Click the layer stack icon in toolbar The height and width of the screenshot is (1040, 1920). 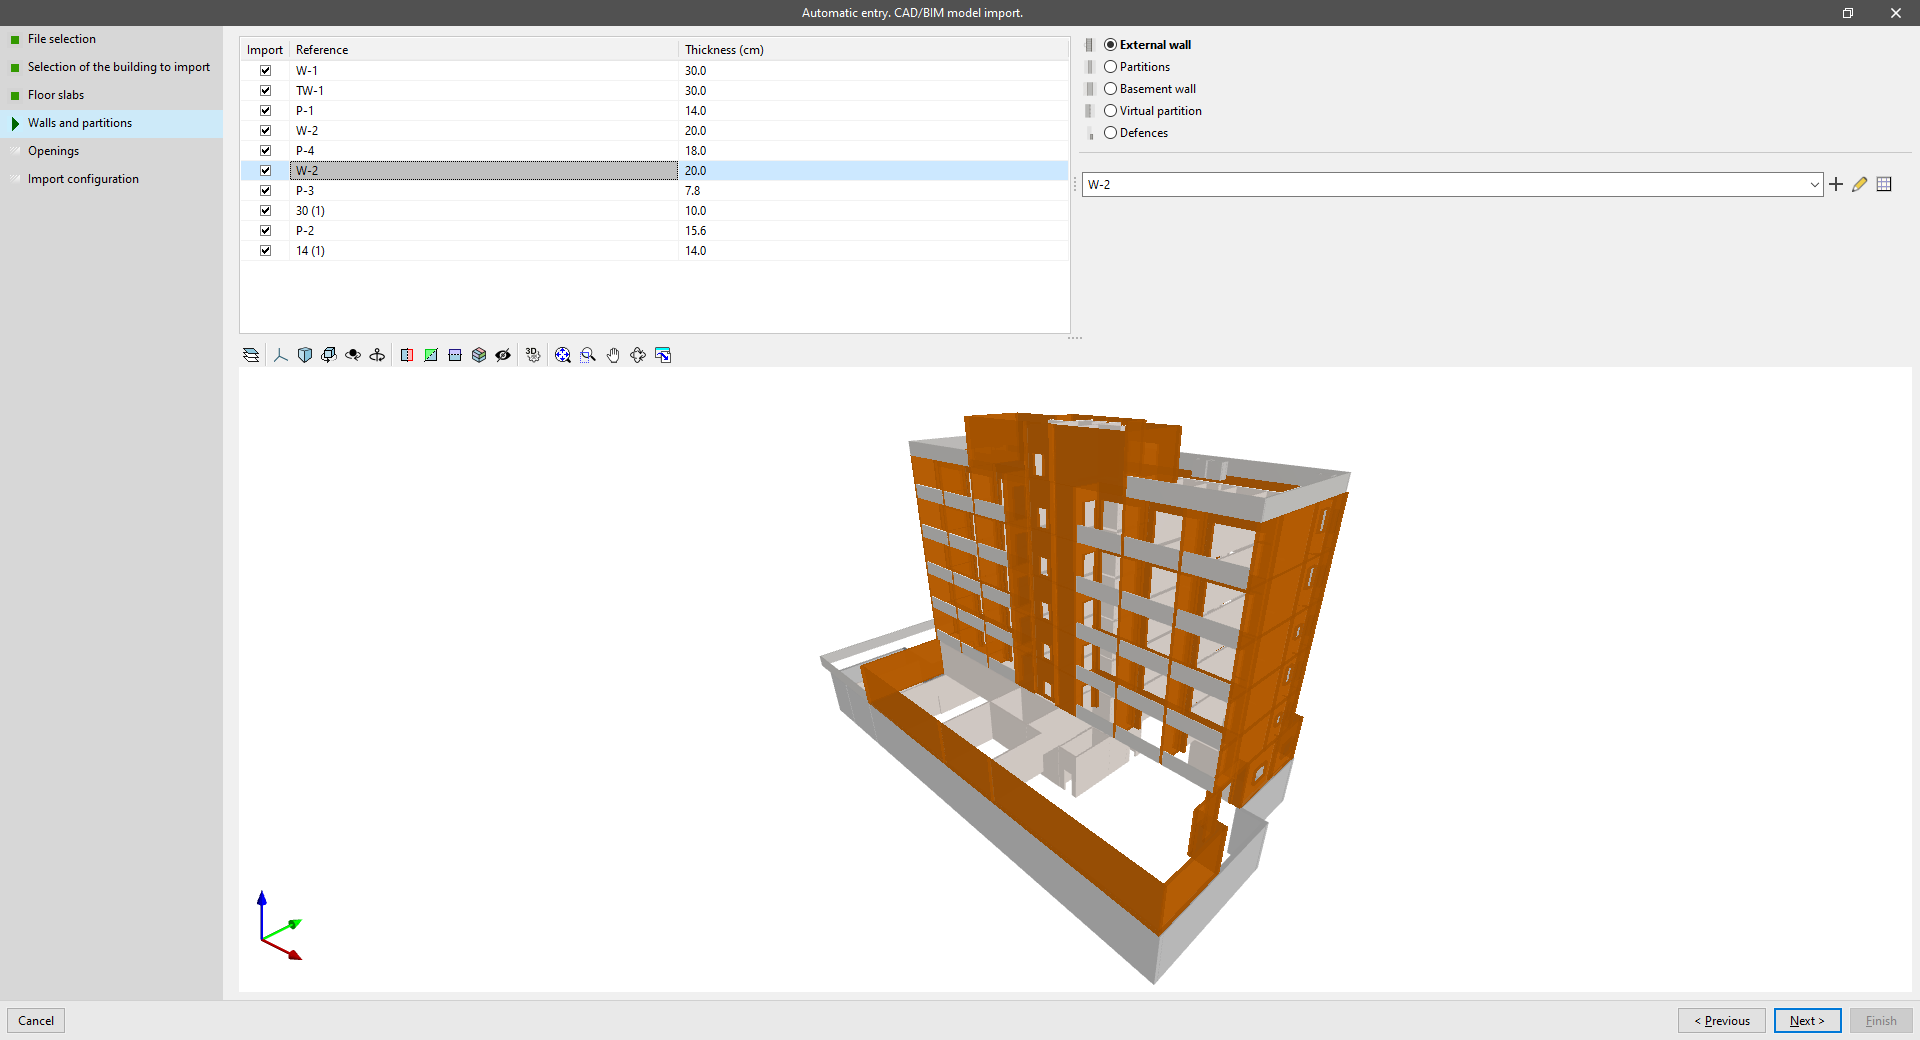(250, 355)
